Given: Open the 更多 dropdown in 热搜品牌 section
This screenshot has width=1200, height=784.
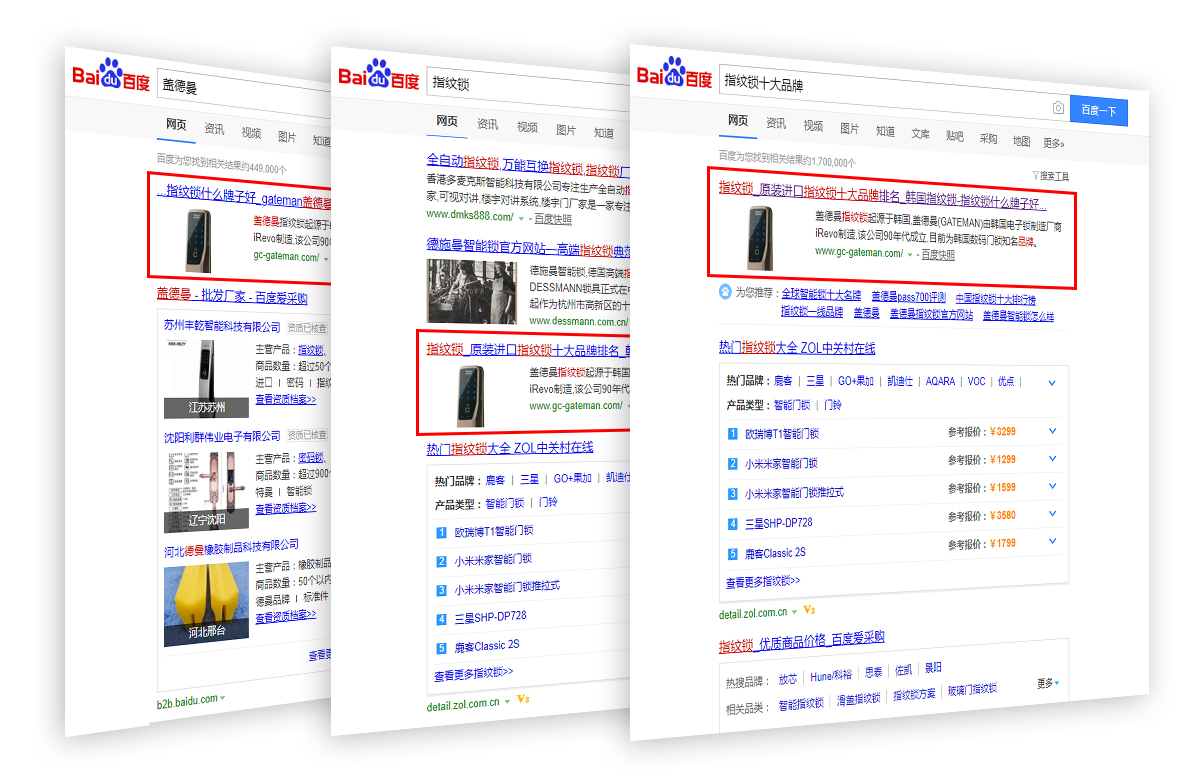Looking at the screenshot, I should 1047,683.
